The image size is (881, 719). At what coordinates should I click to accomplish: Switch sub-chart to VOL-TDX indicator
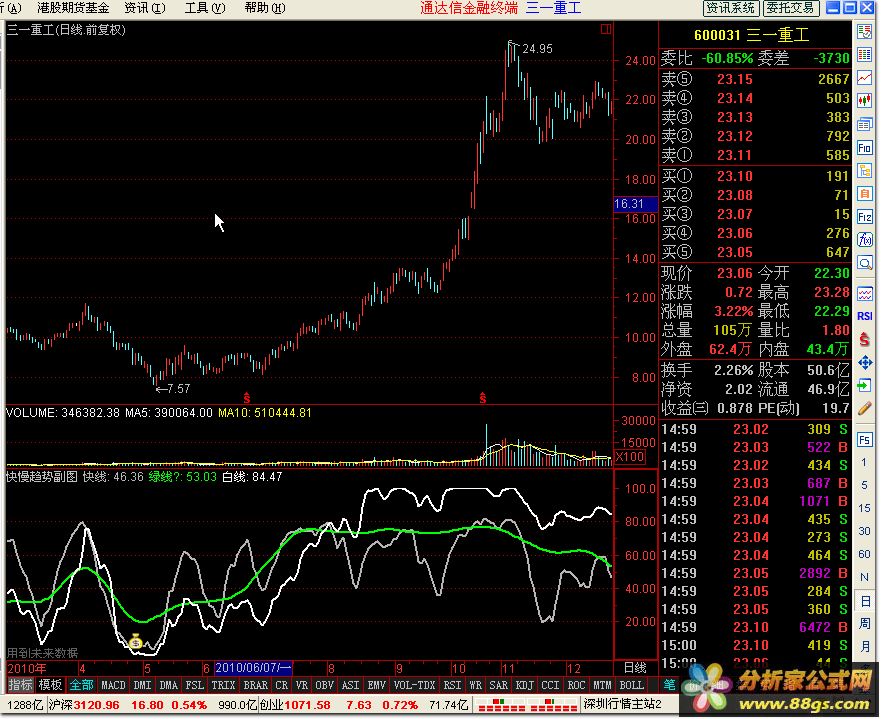click(414, 685)
